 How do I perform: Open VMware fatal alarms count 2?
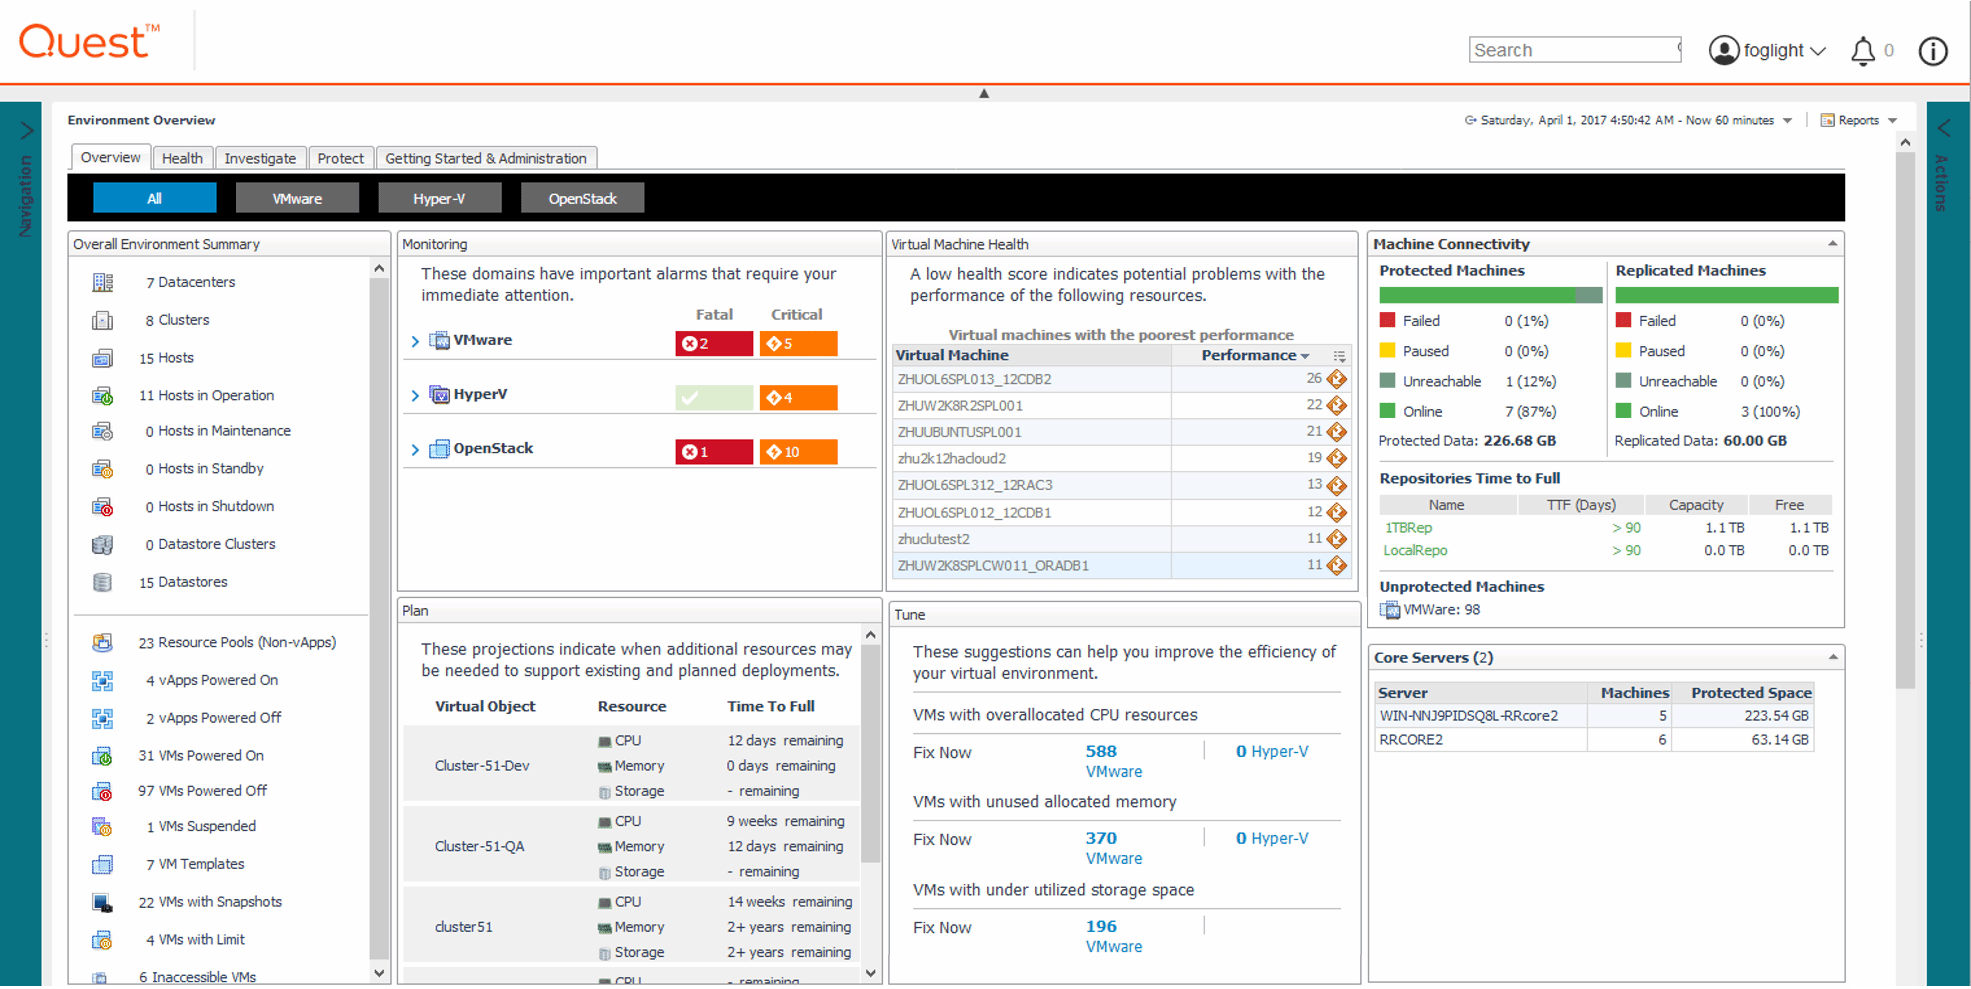[x=714, y=344]
